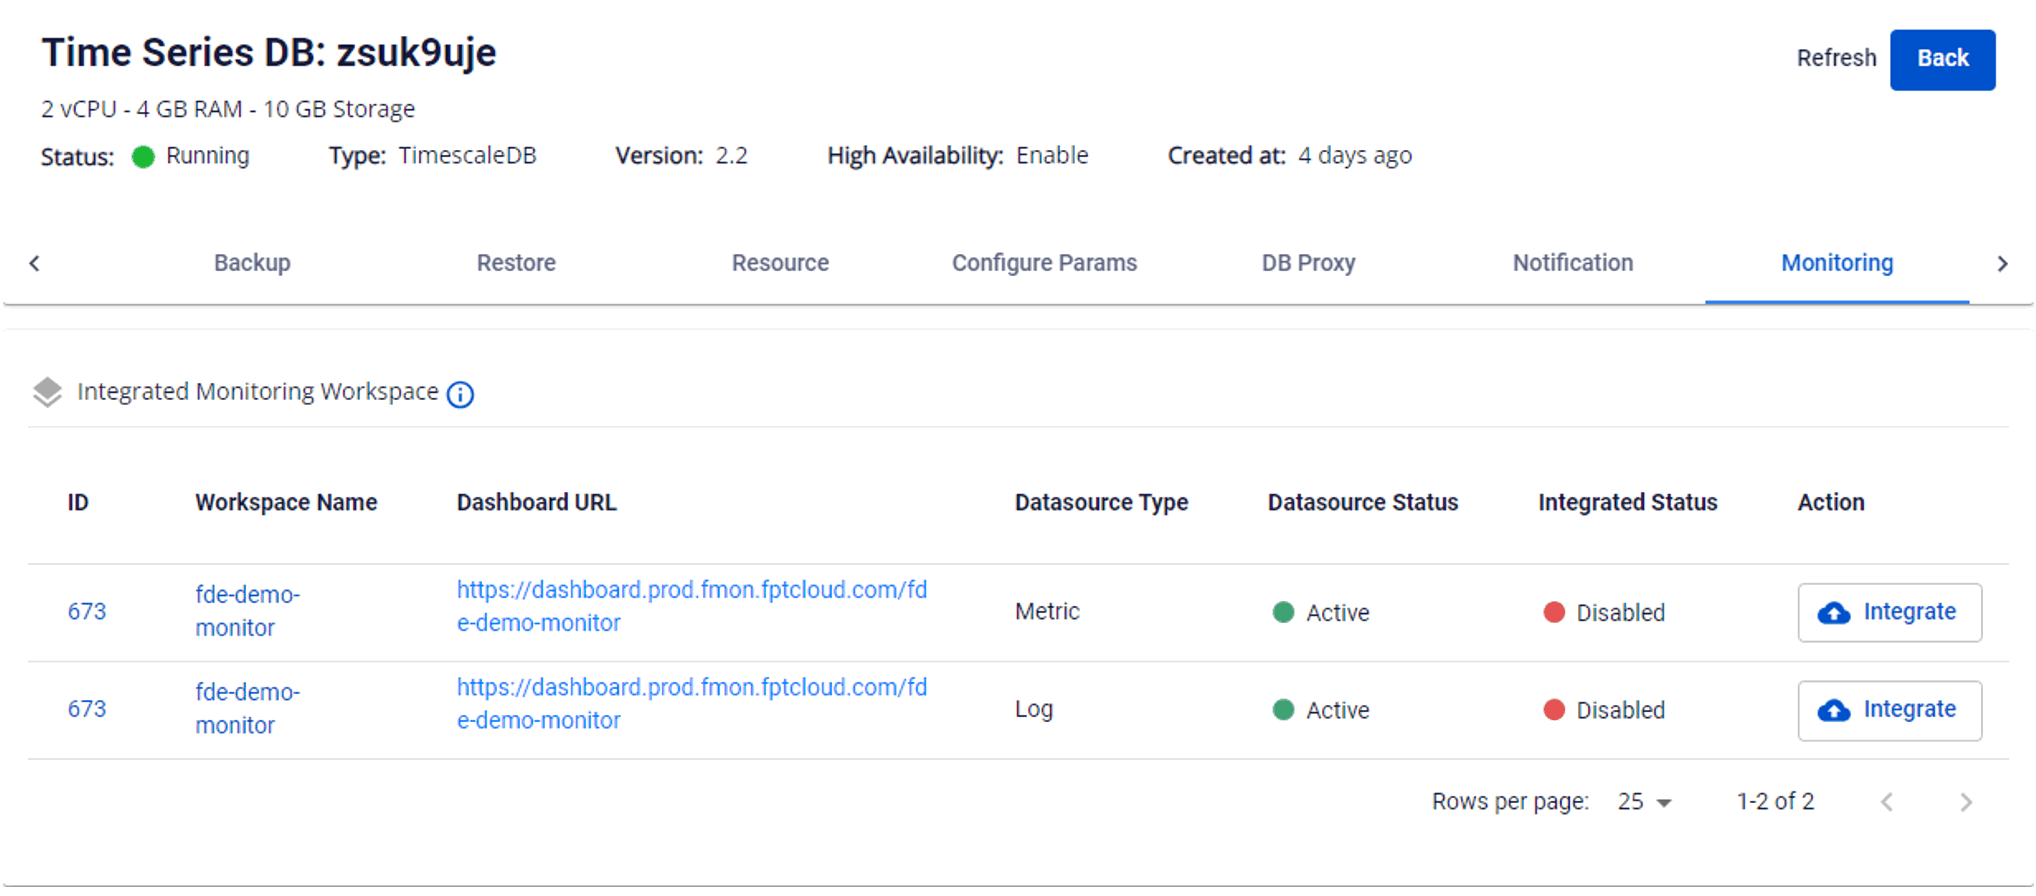Click the info icon beside Integrated Monitoring Workspace
The image size is (2036, 896).
(460, 394)
